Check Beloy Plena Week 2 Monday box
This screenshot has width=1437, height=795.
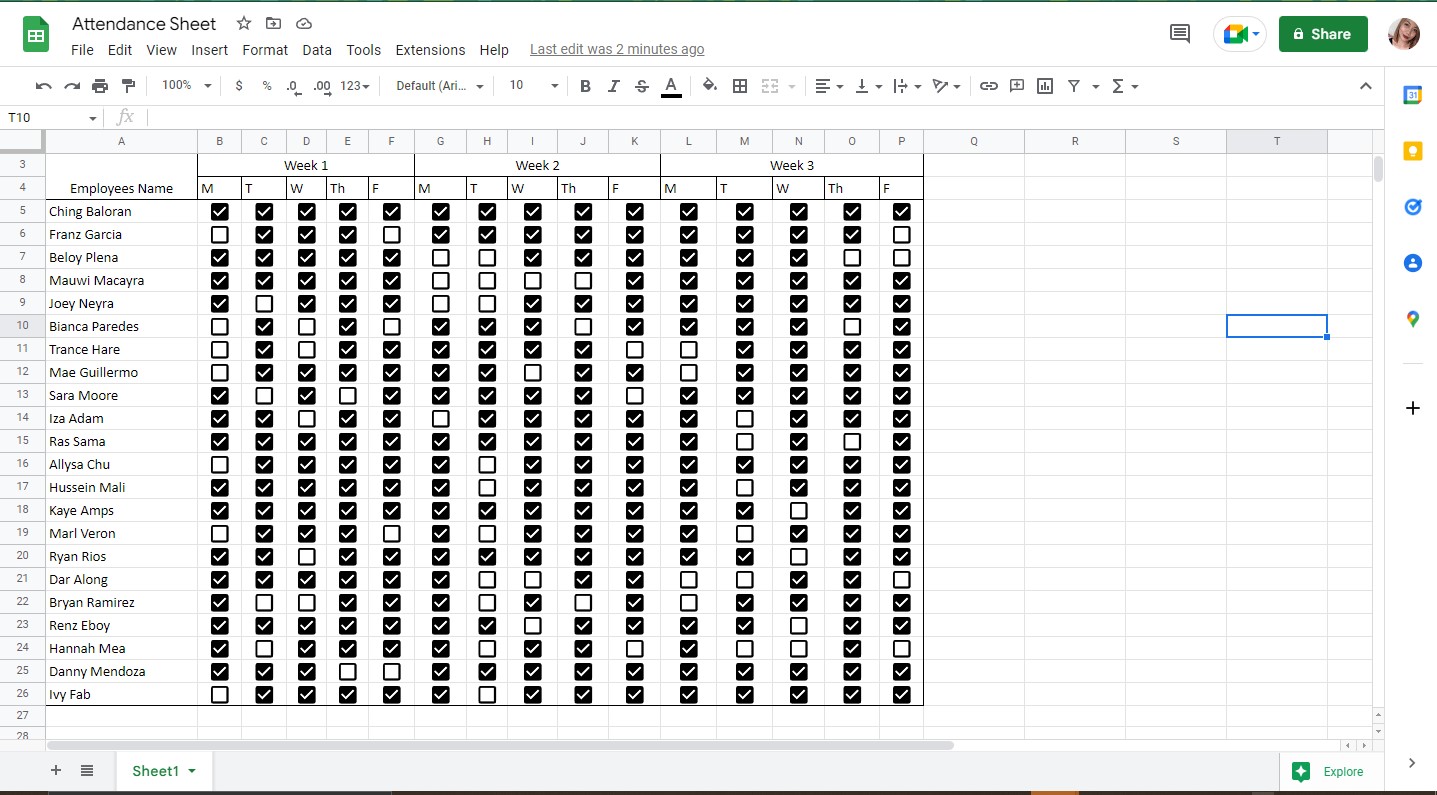pos(441,258)
